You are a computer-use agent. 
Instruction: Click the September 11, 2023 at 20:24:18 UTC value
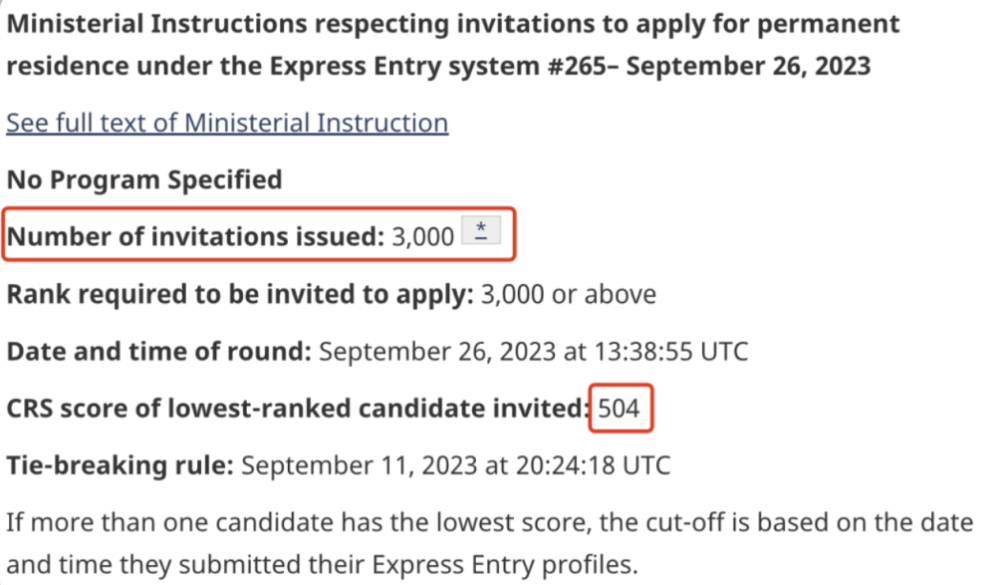[456, 466]
